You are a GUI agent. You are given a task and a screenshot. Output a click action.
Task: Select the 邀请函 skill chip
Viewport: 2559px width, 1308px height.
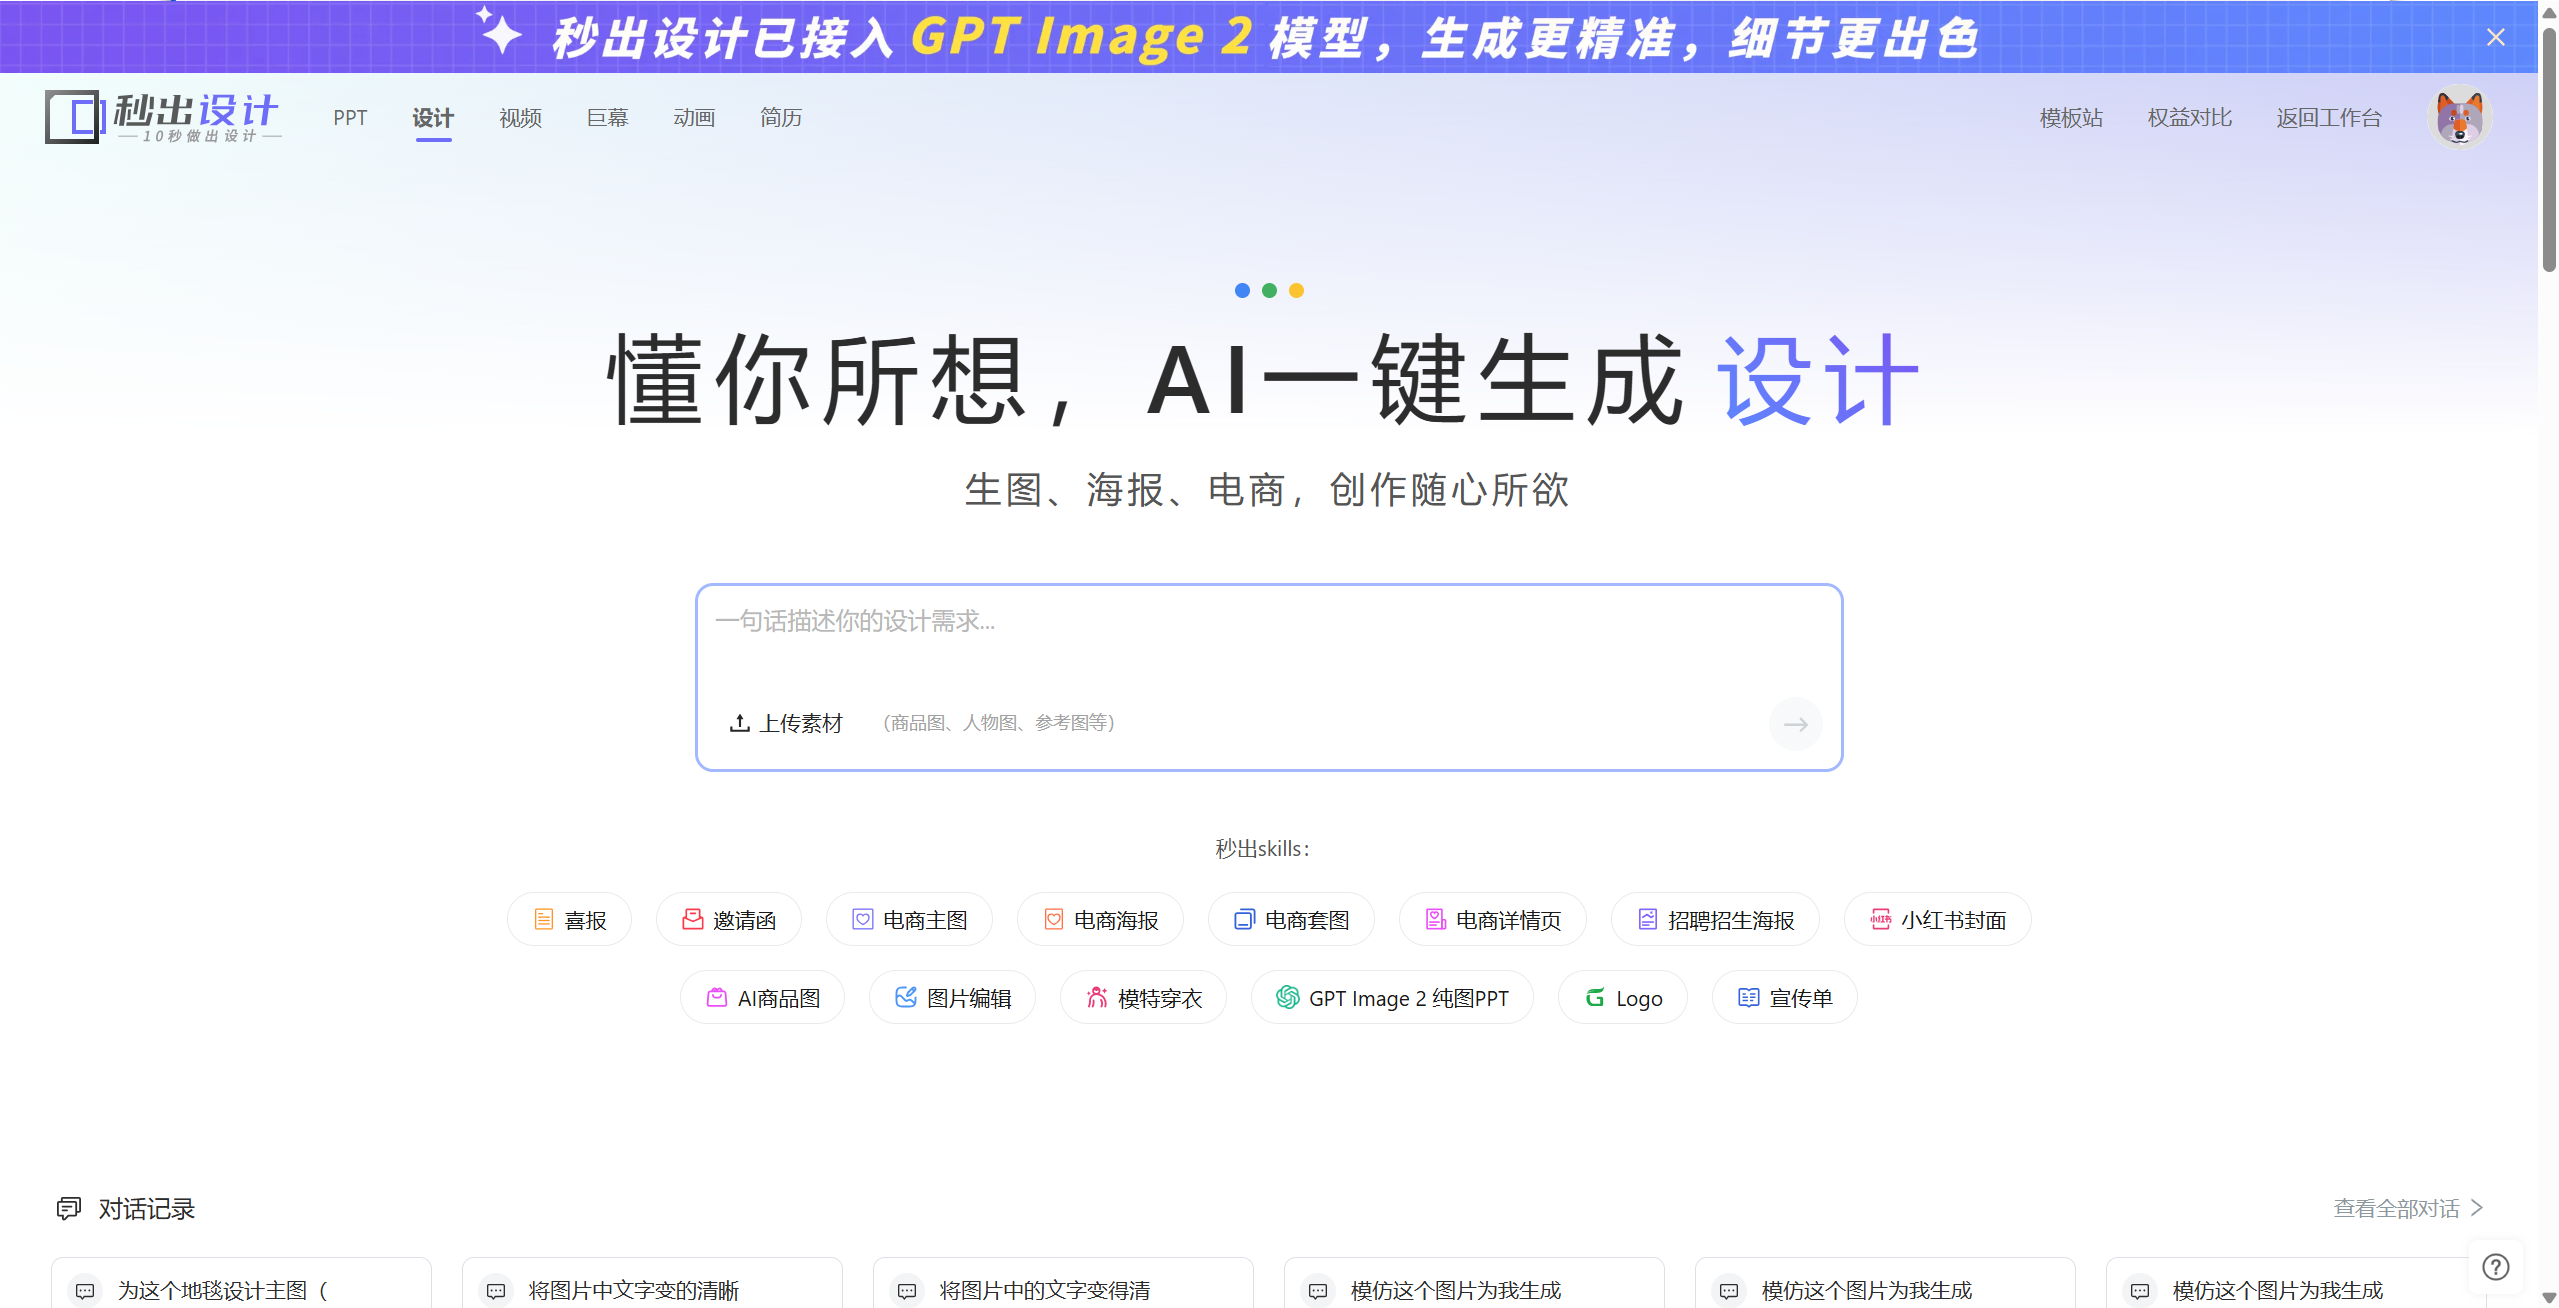(728, 920)
